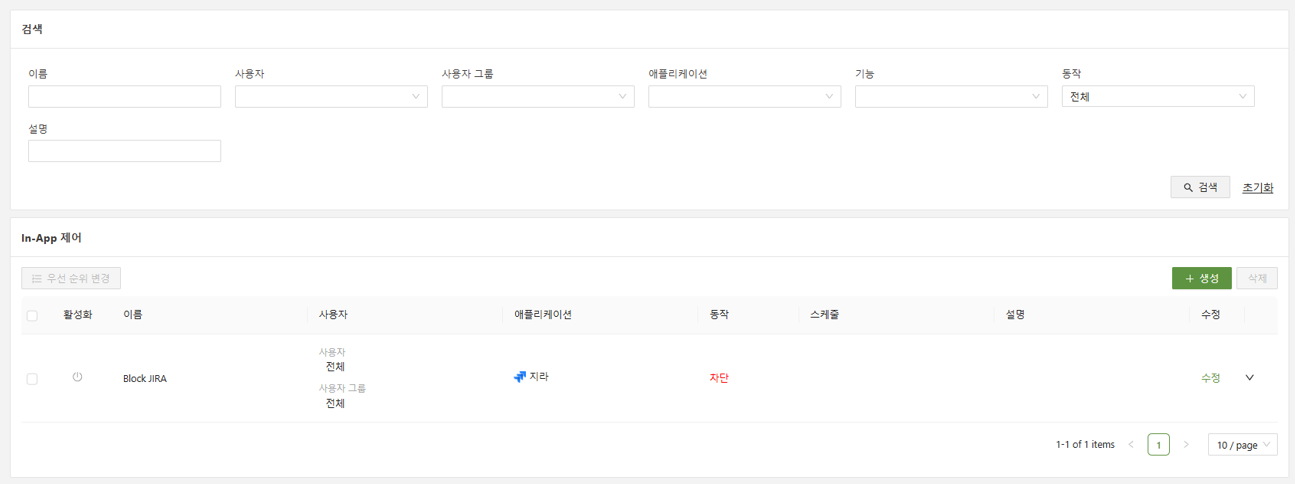Open the 사용자 dropdown filter

pos(331,97)
